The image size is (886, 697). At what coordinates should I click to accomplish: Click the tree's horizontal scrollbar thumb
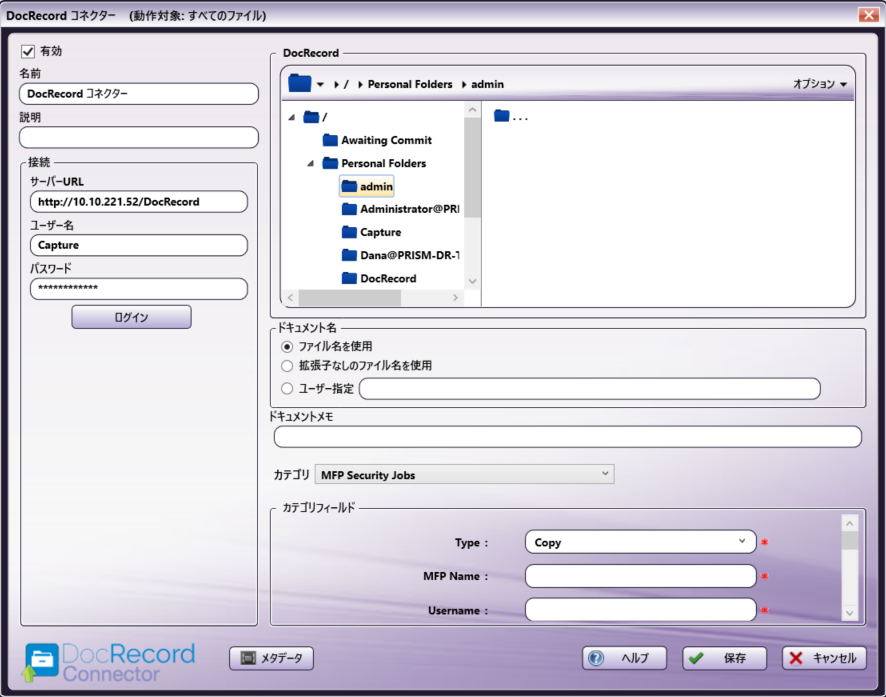[350, 297]
